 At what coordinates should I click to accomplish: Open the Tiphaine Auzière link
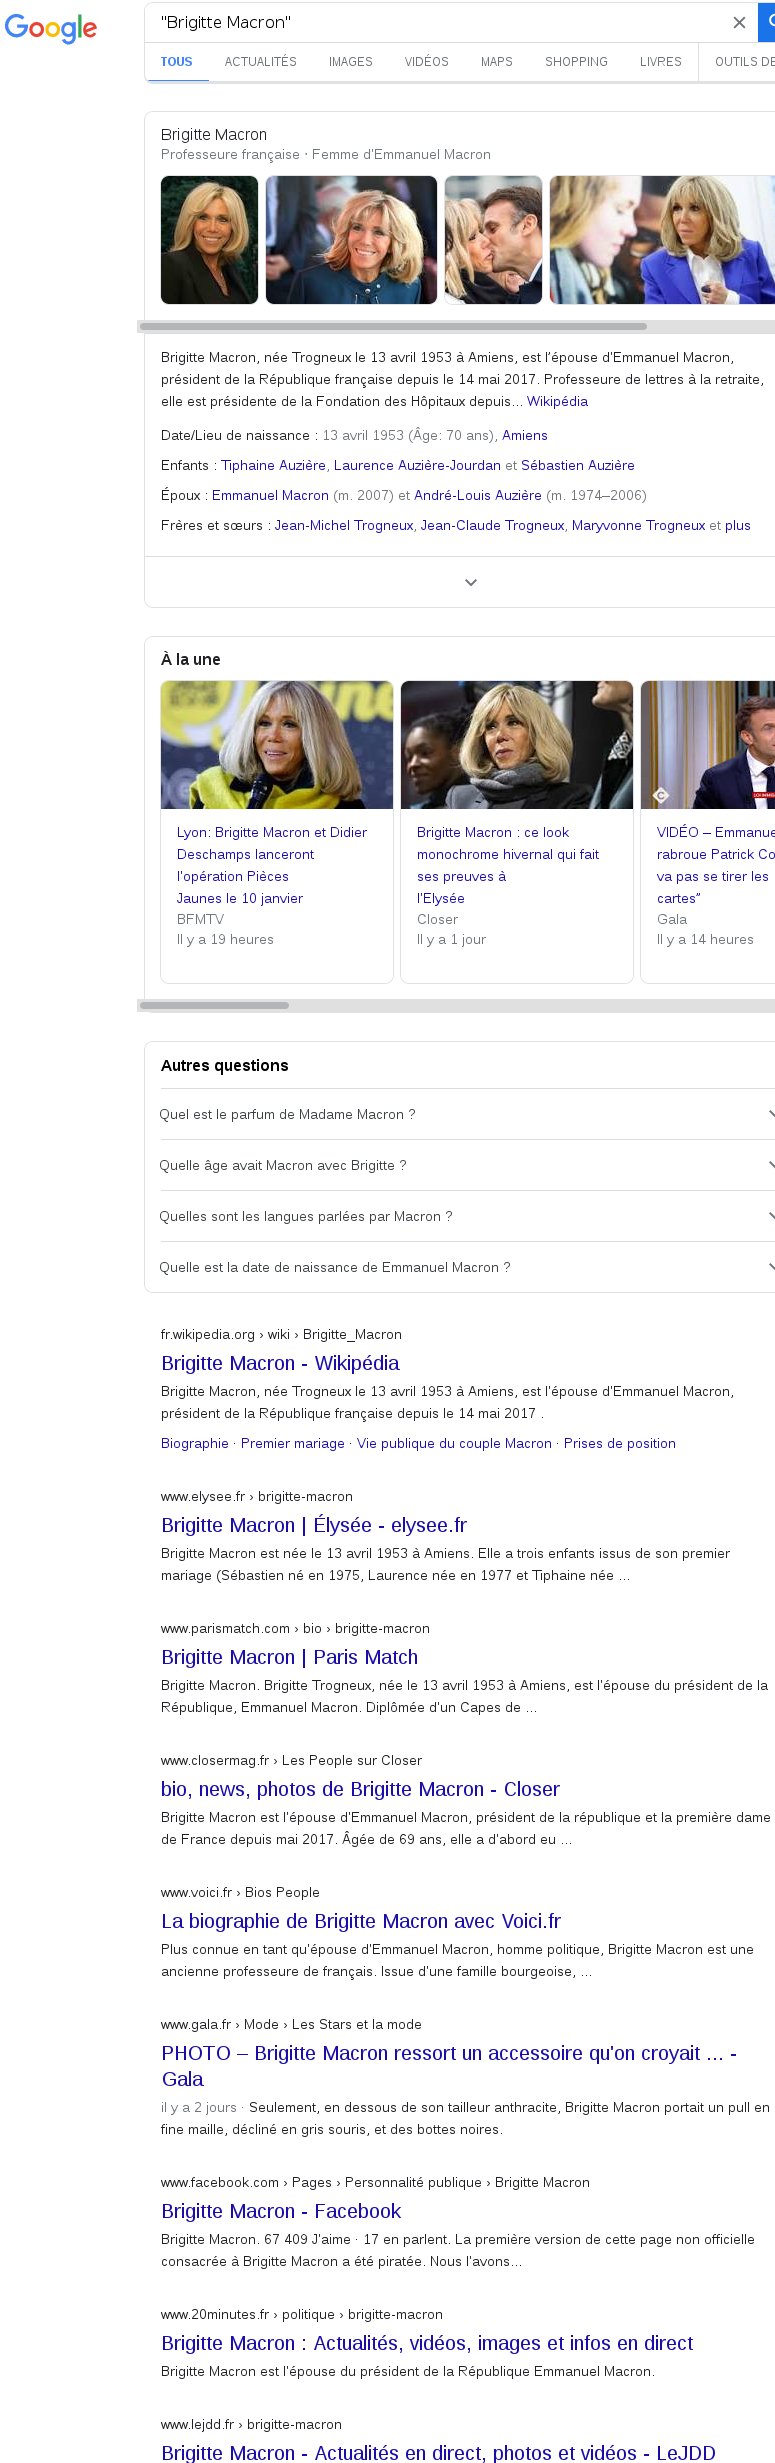tap(273, 465)
